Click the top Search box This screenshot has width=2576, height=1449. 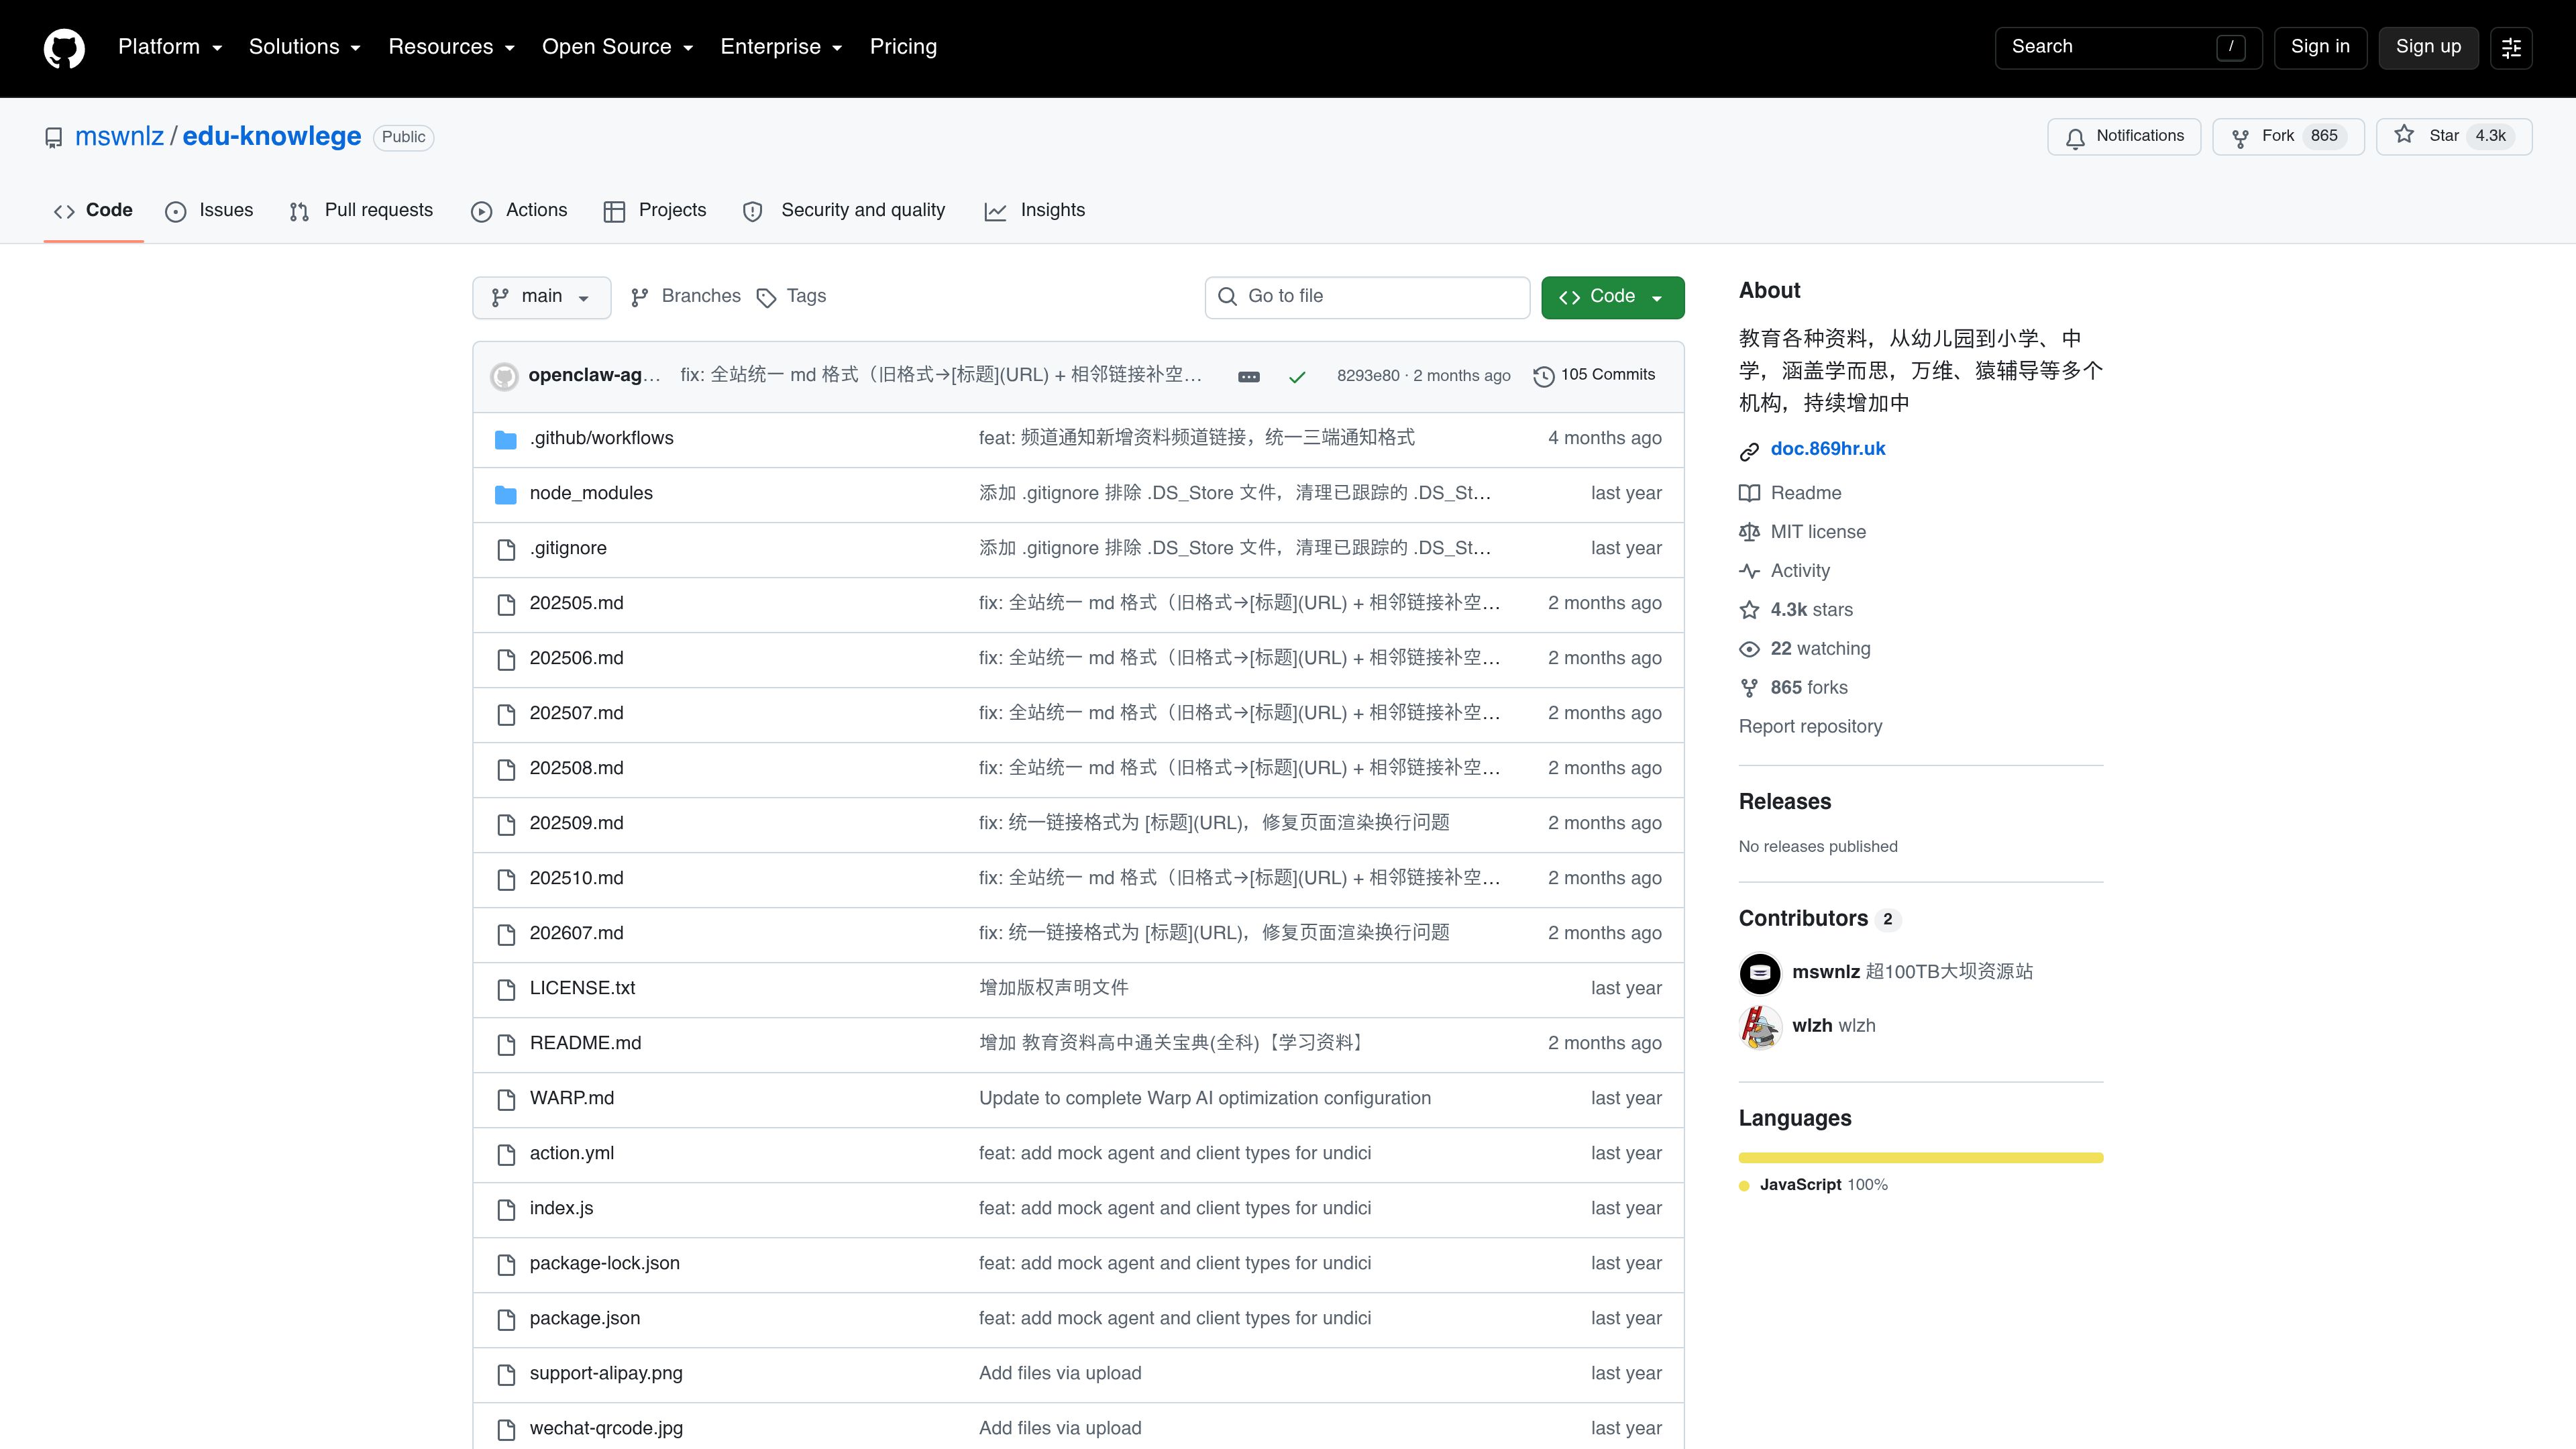pos(2128,48)
